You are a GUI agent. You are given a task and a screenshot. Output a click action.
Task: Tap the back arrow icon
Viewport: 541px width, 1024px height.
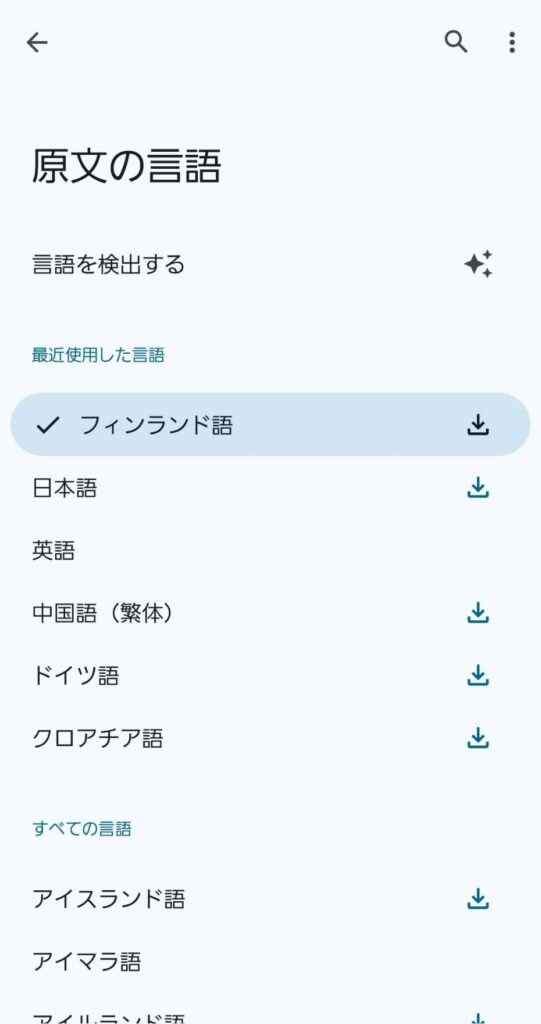coord(37,42)
